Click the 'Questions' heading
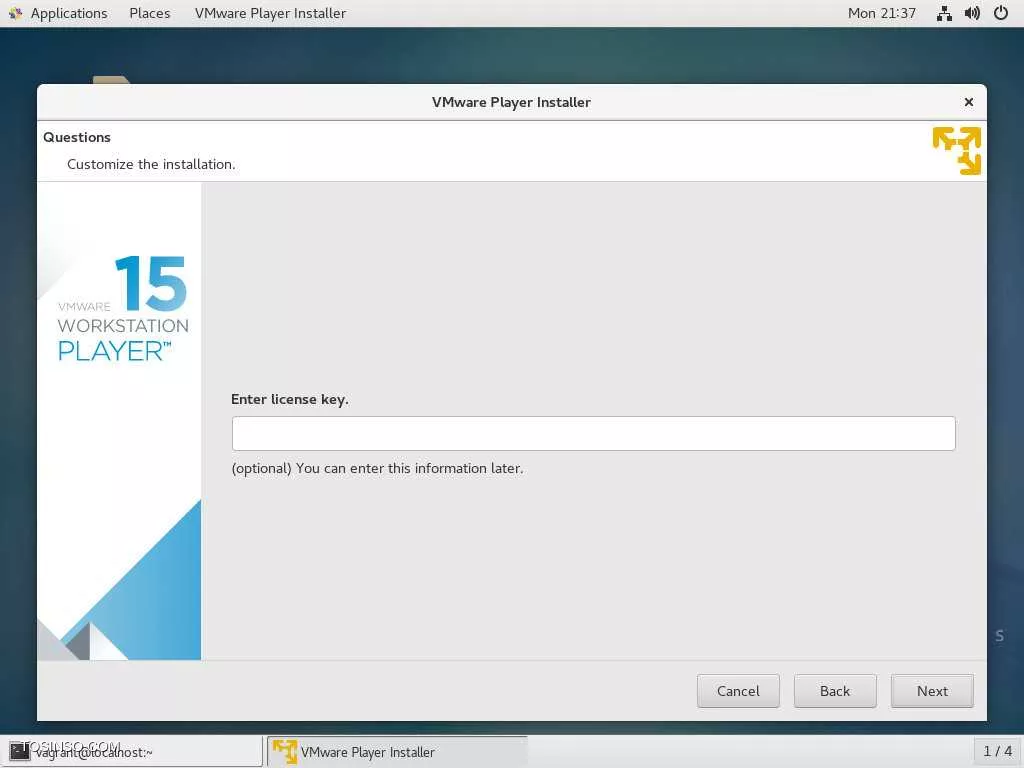1024x768 pixels. pos(77,137)
